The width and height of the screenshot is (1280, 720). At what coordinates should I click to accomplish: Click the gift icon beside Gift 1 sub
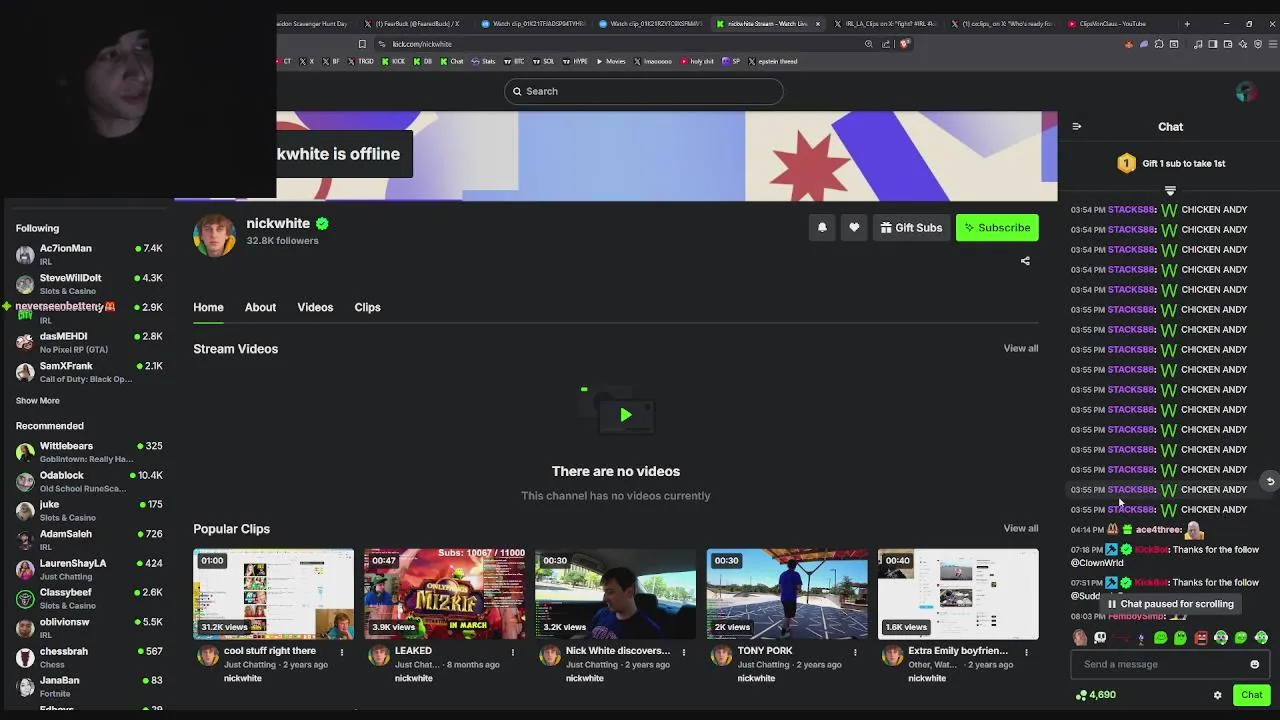click(x=1126, y=163)
